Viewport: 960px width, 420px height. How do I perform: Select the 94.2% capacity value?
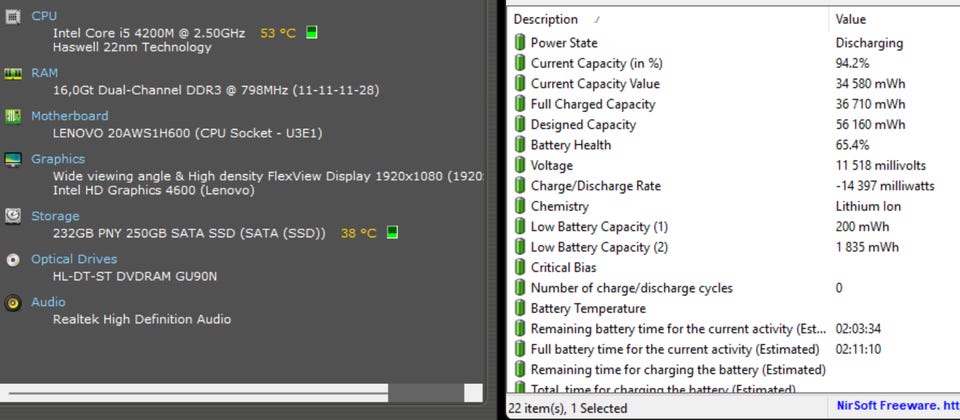852,63
